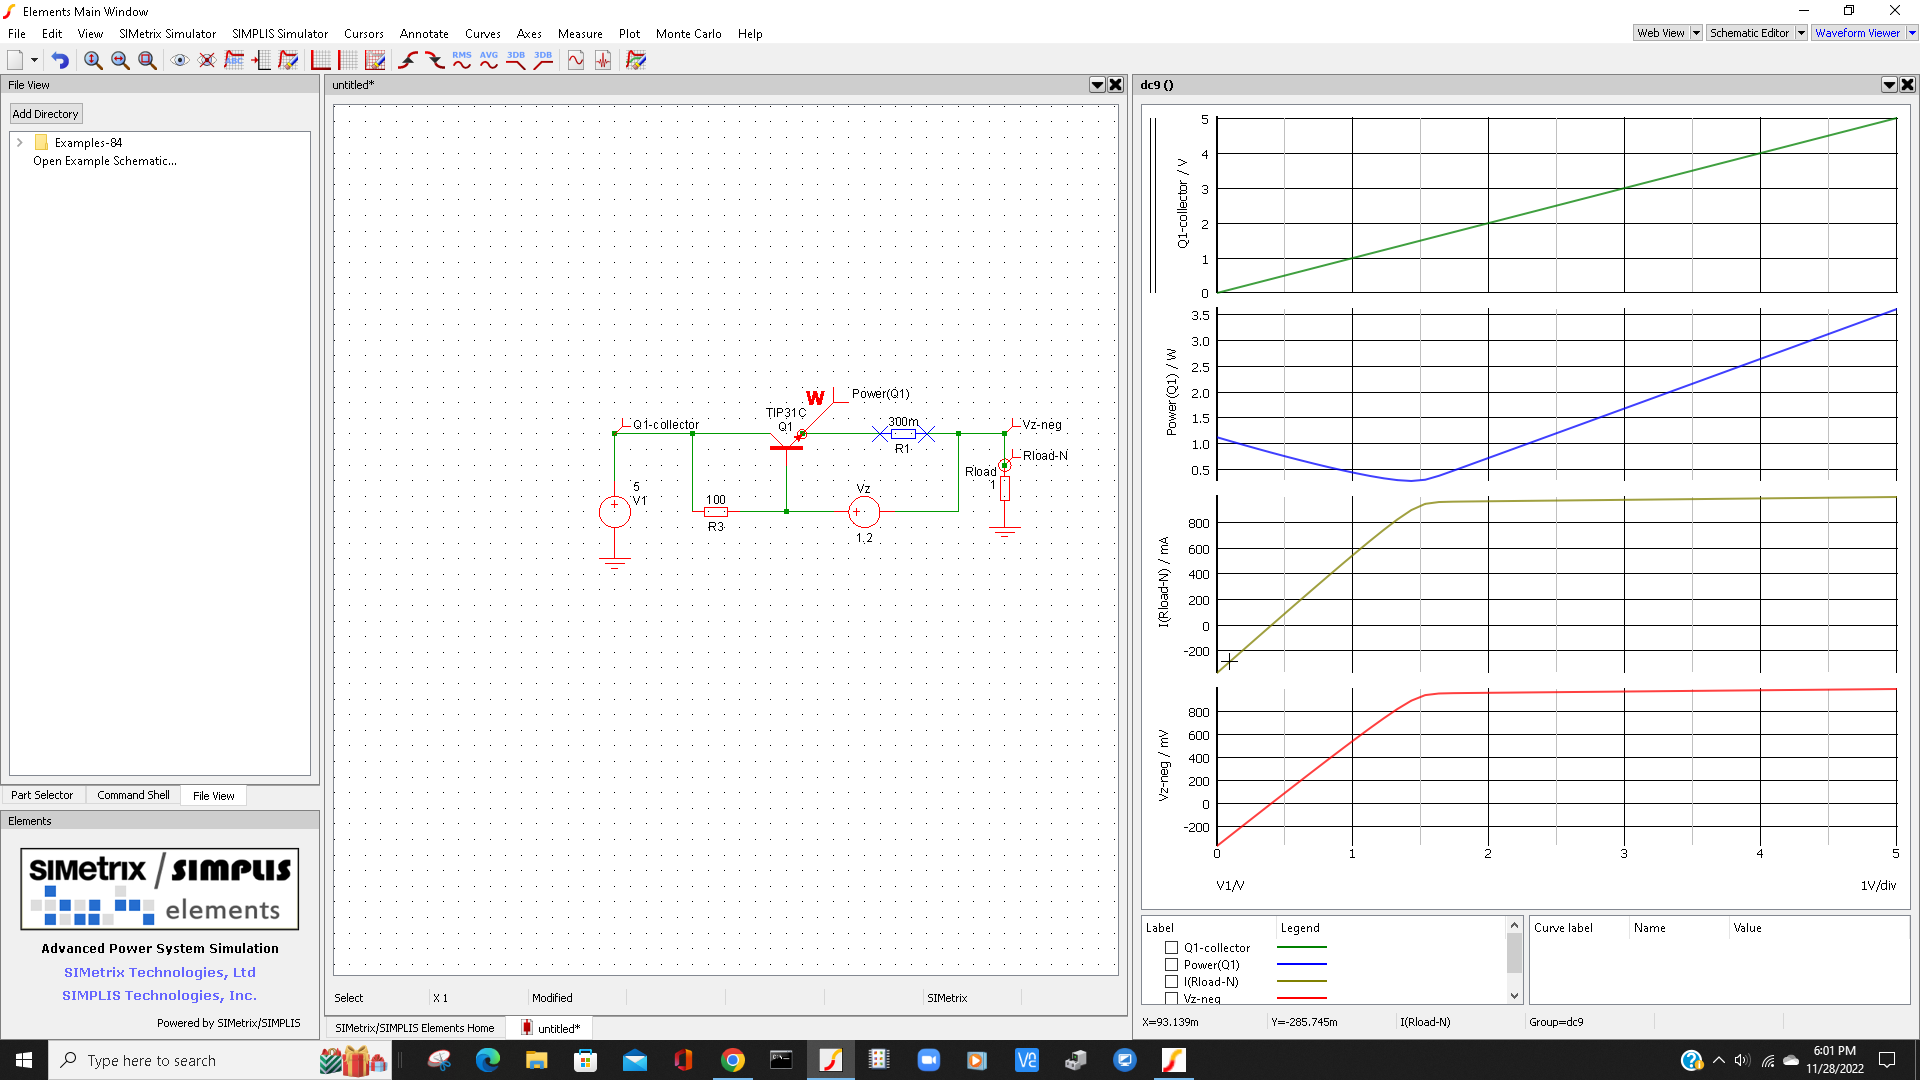Click the add text annotation ABC icon
Viewport: 1920px width, 1080px height.
pos(234,60)
